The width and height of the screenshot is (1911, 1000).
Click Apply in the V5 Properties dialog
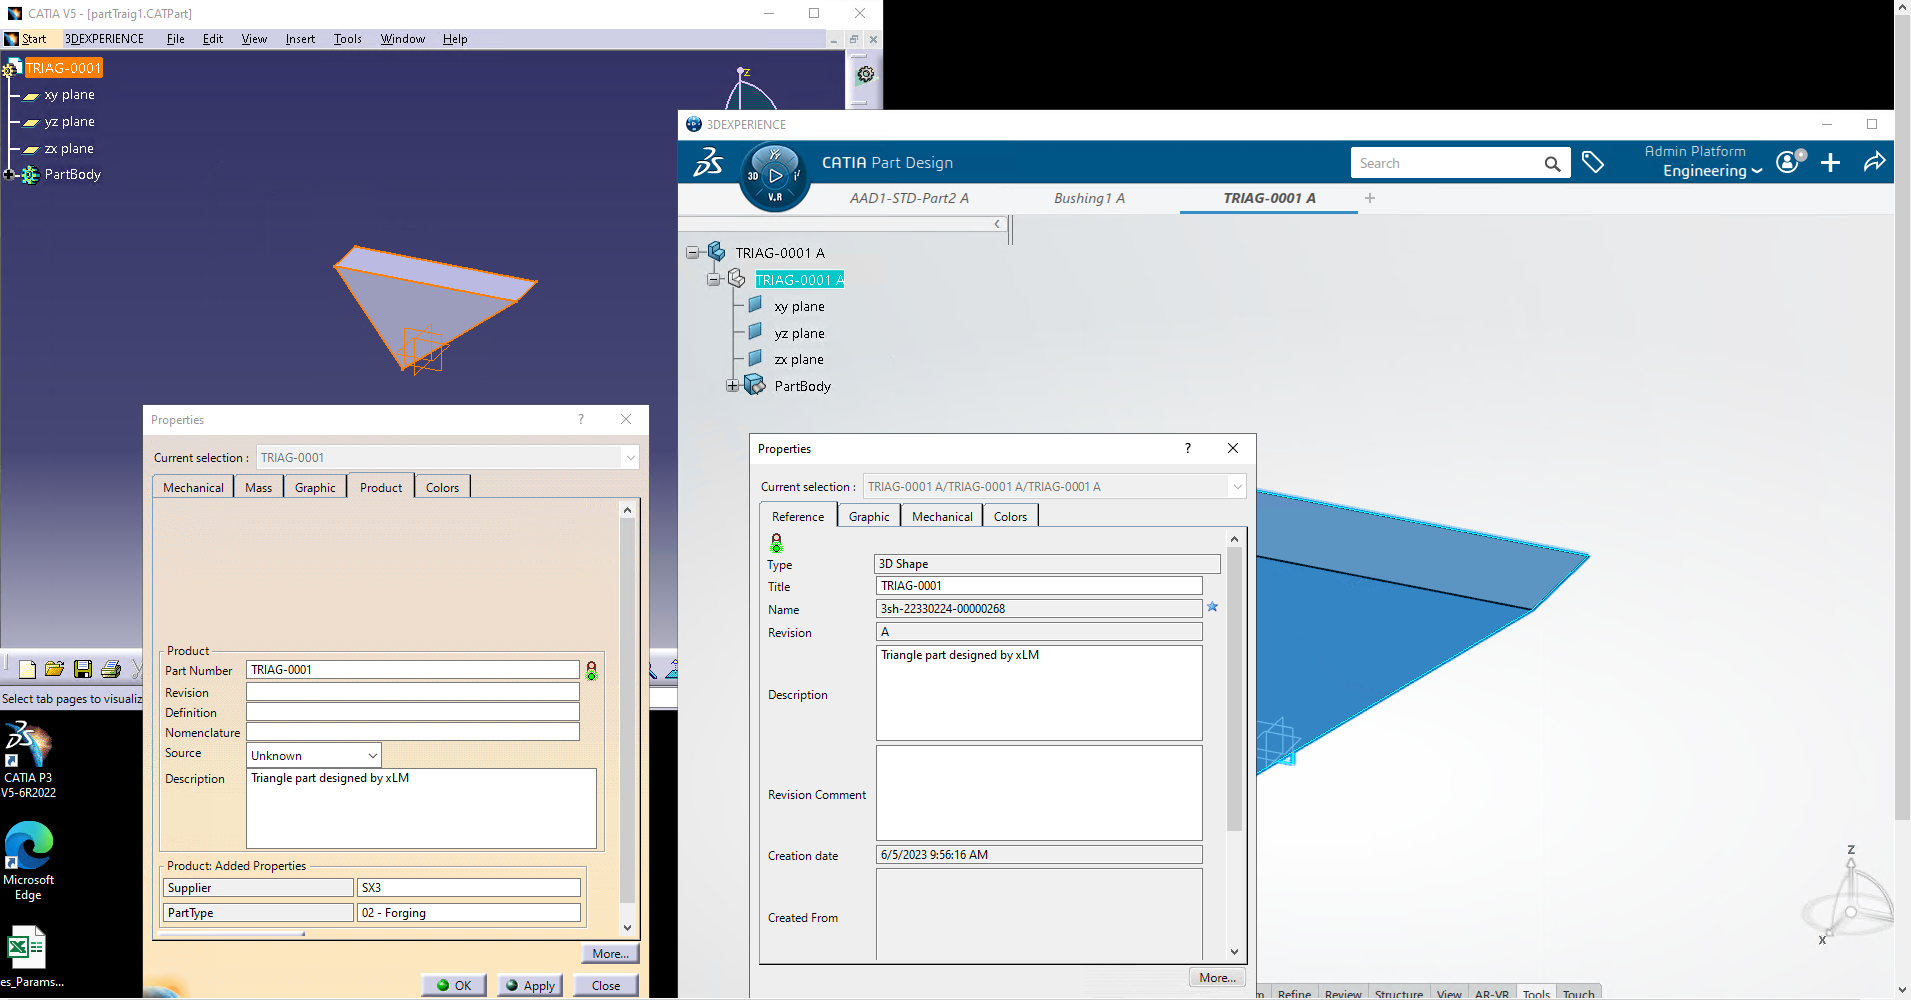pyautogui.click(x=530, y=985)
